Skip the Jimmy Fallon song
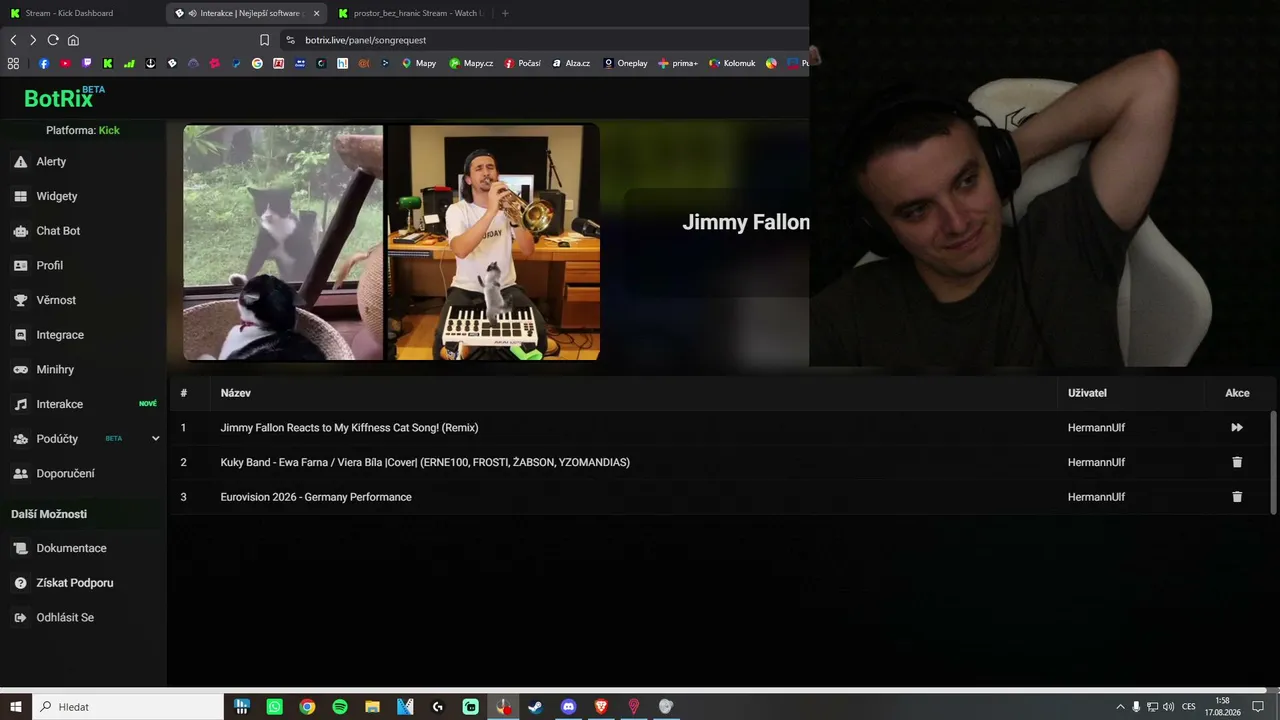 [x=1237, y=428]
